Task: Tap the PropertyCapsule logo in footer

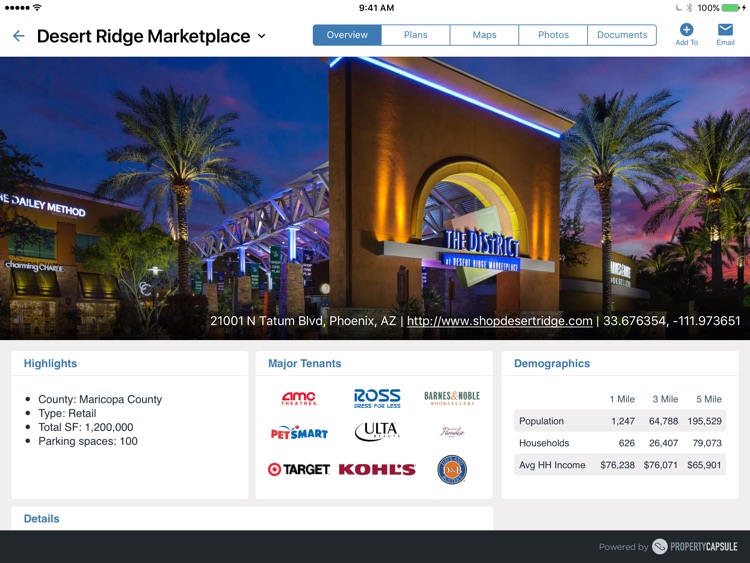Action: point(695,546)
